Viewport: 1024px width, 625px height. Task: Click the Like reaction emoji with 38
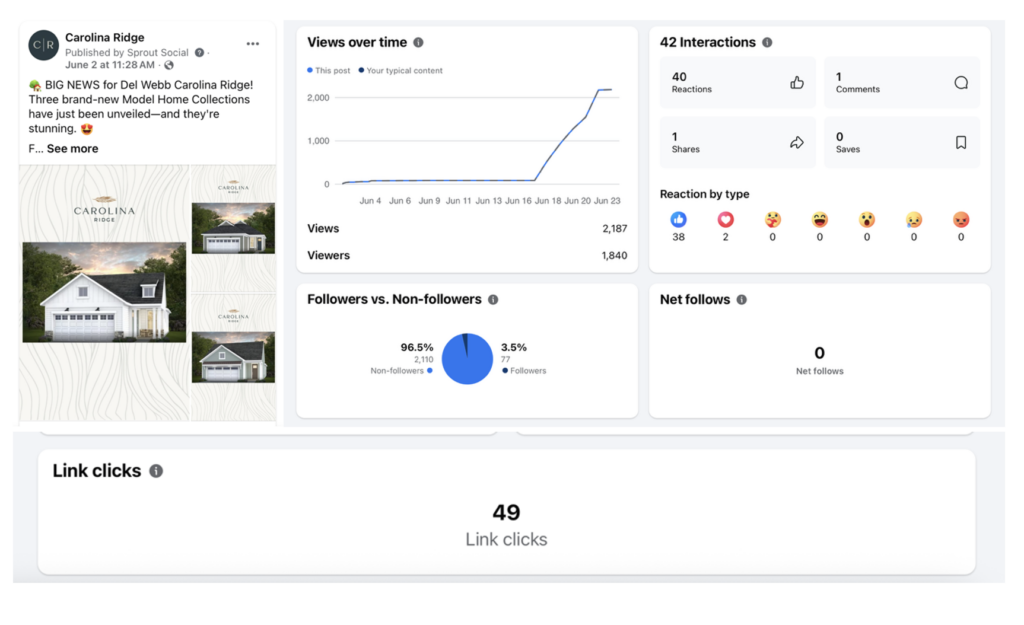click(x=679, y=219)
